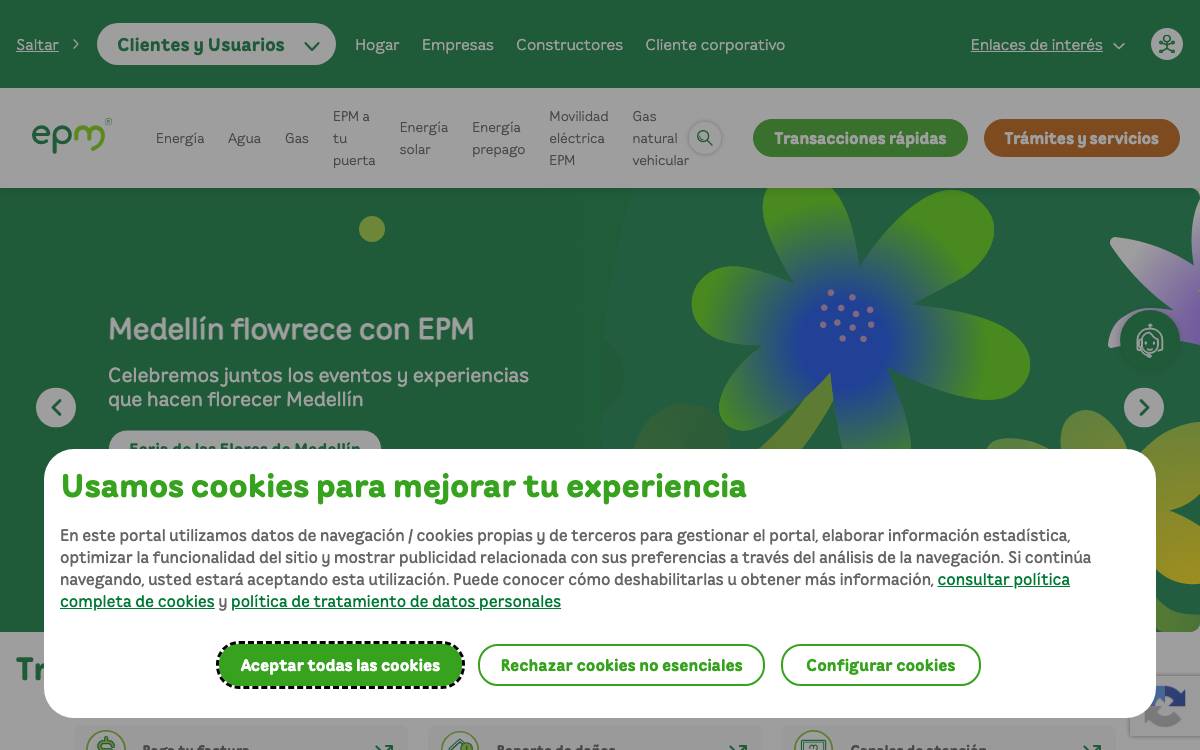
Task: Expand Enlaces de interés menu
Action: 1047,45
